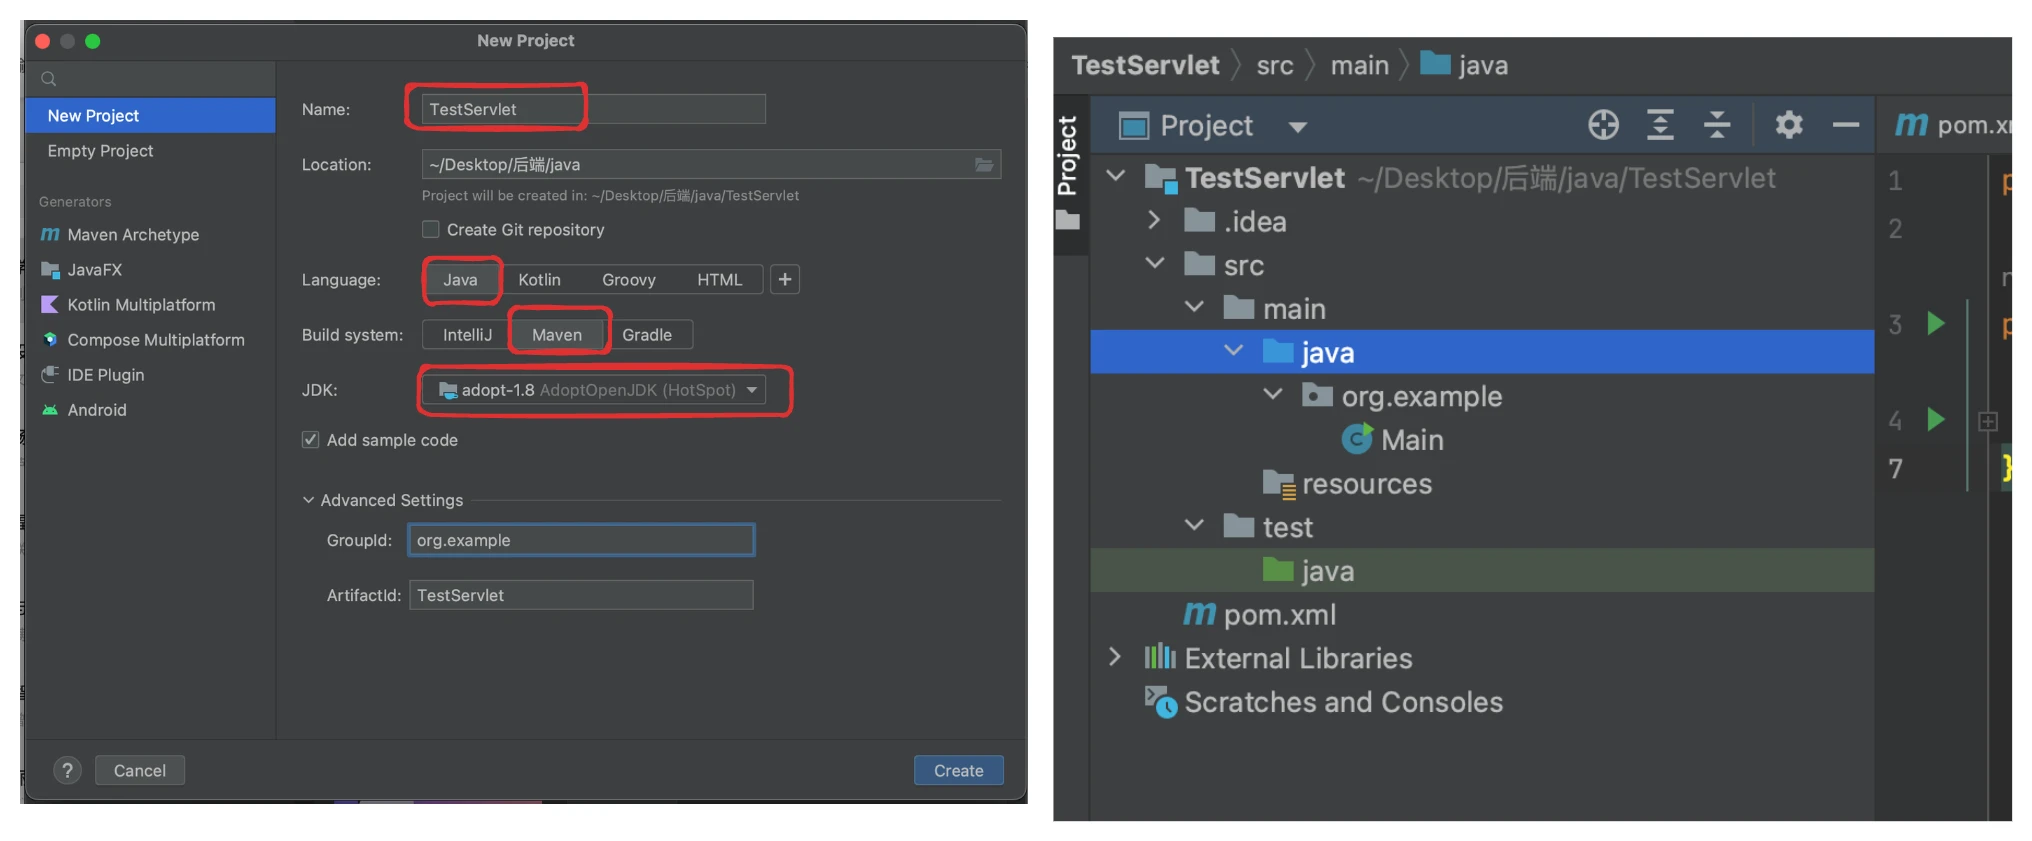Click java in breadcrumb bar
Viewport: 2032px width, 841px height.
(x=1465, y=65)
